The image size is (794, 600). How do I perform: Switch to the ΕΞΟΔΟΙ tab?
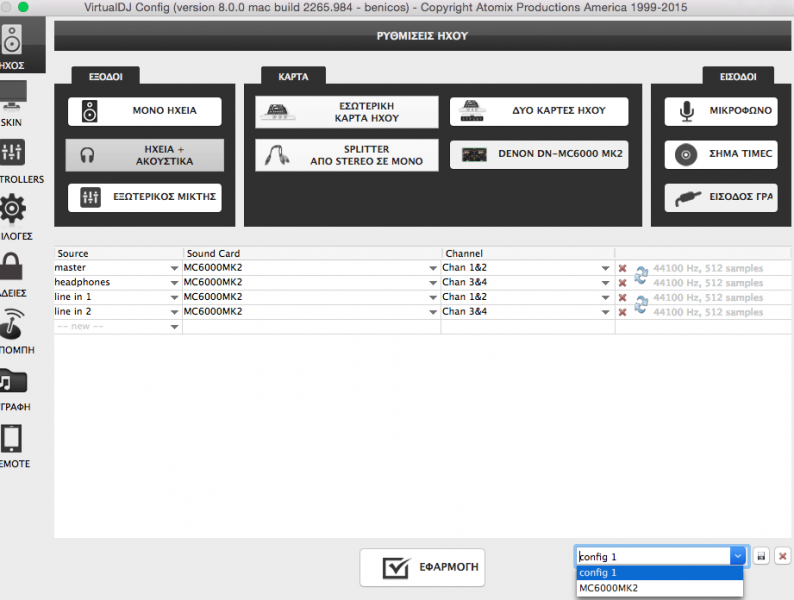[106, 76]
